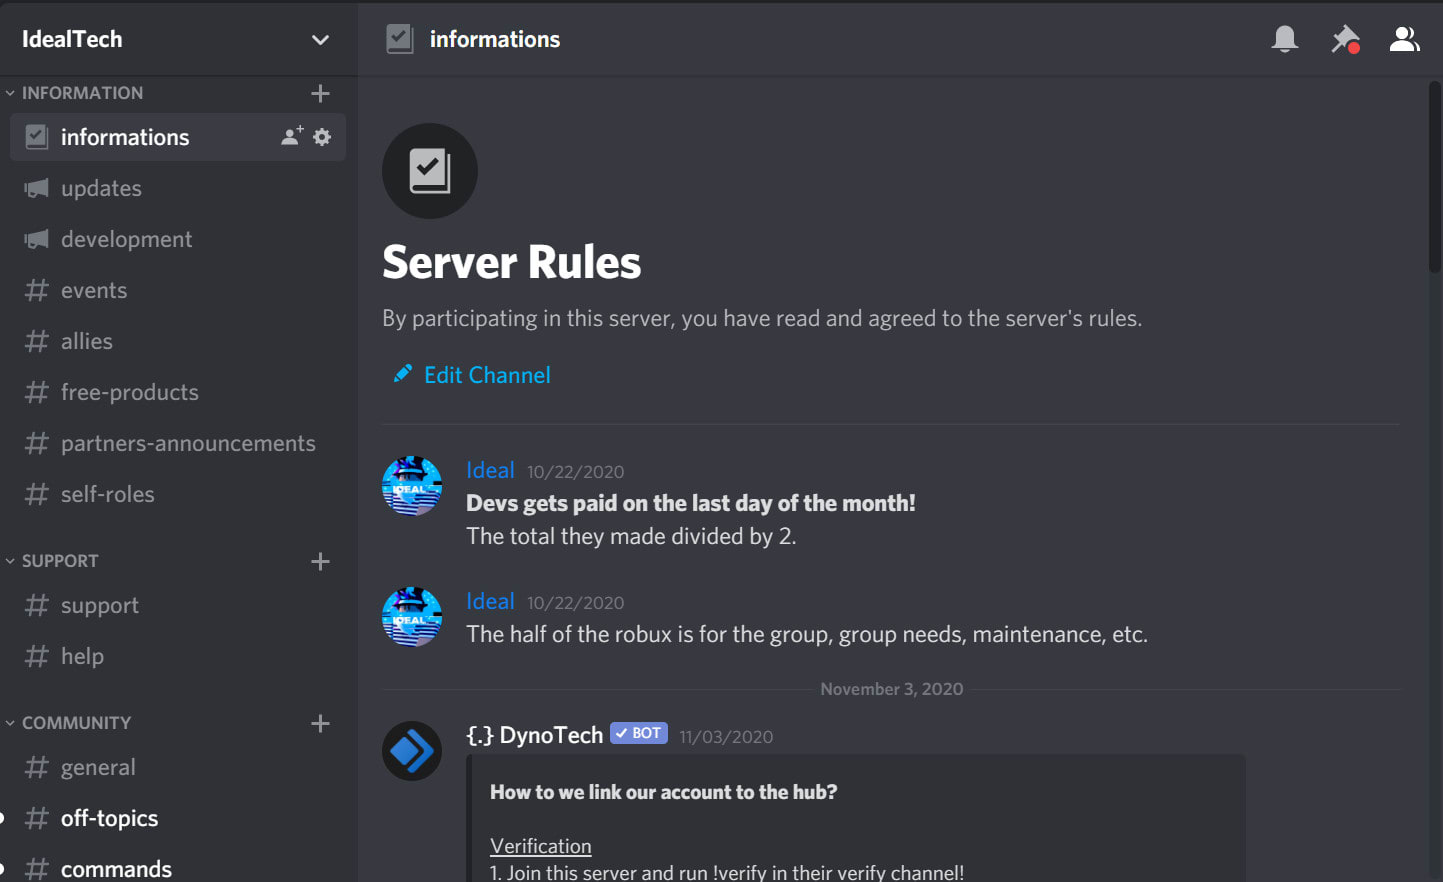The height and width of the screenshot is (882, 1443).
Task: Open the IdealTech server dropdown menu
Action: click(x=320, y=40)
